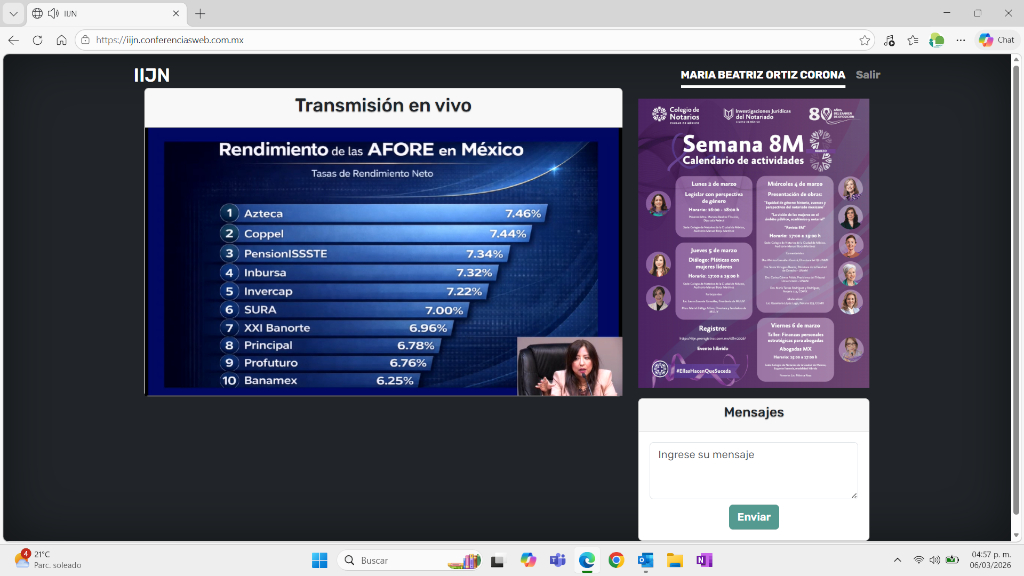Open Edge settings and more menu
The height and width of the screenshot is (576, 1024).
[x=961, y=40]
